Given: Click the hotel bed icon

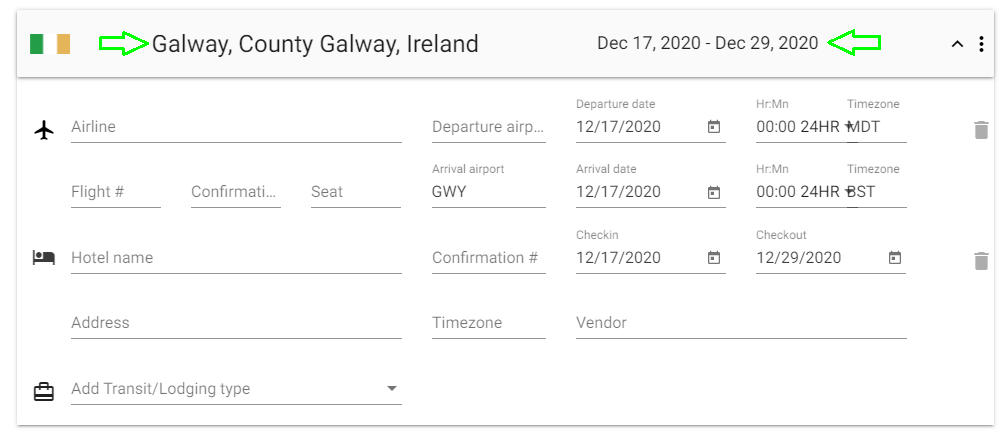Looking at the screenshot, I should coord(43,258).
